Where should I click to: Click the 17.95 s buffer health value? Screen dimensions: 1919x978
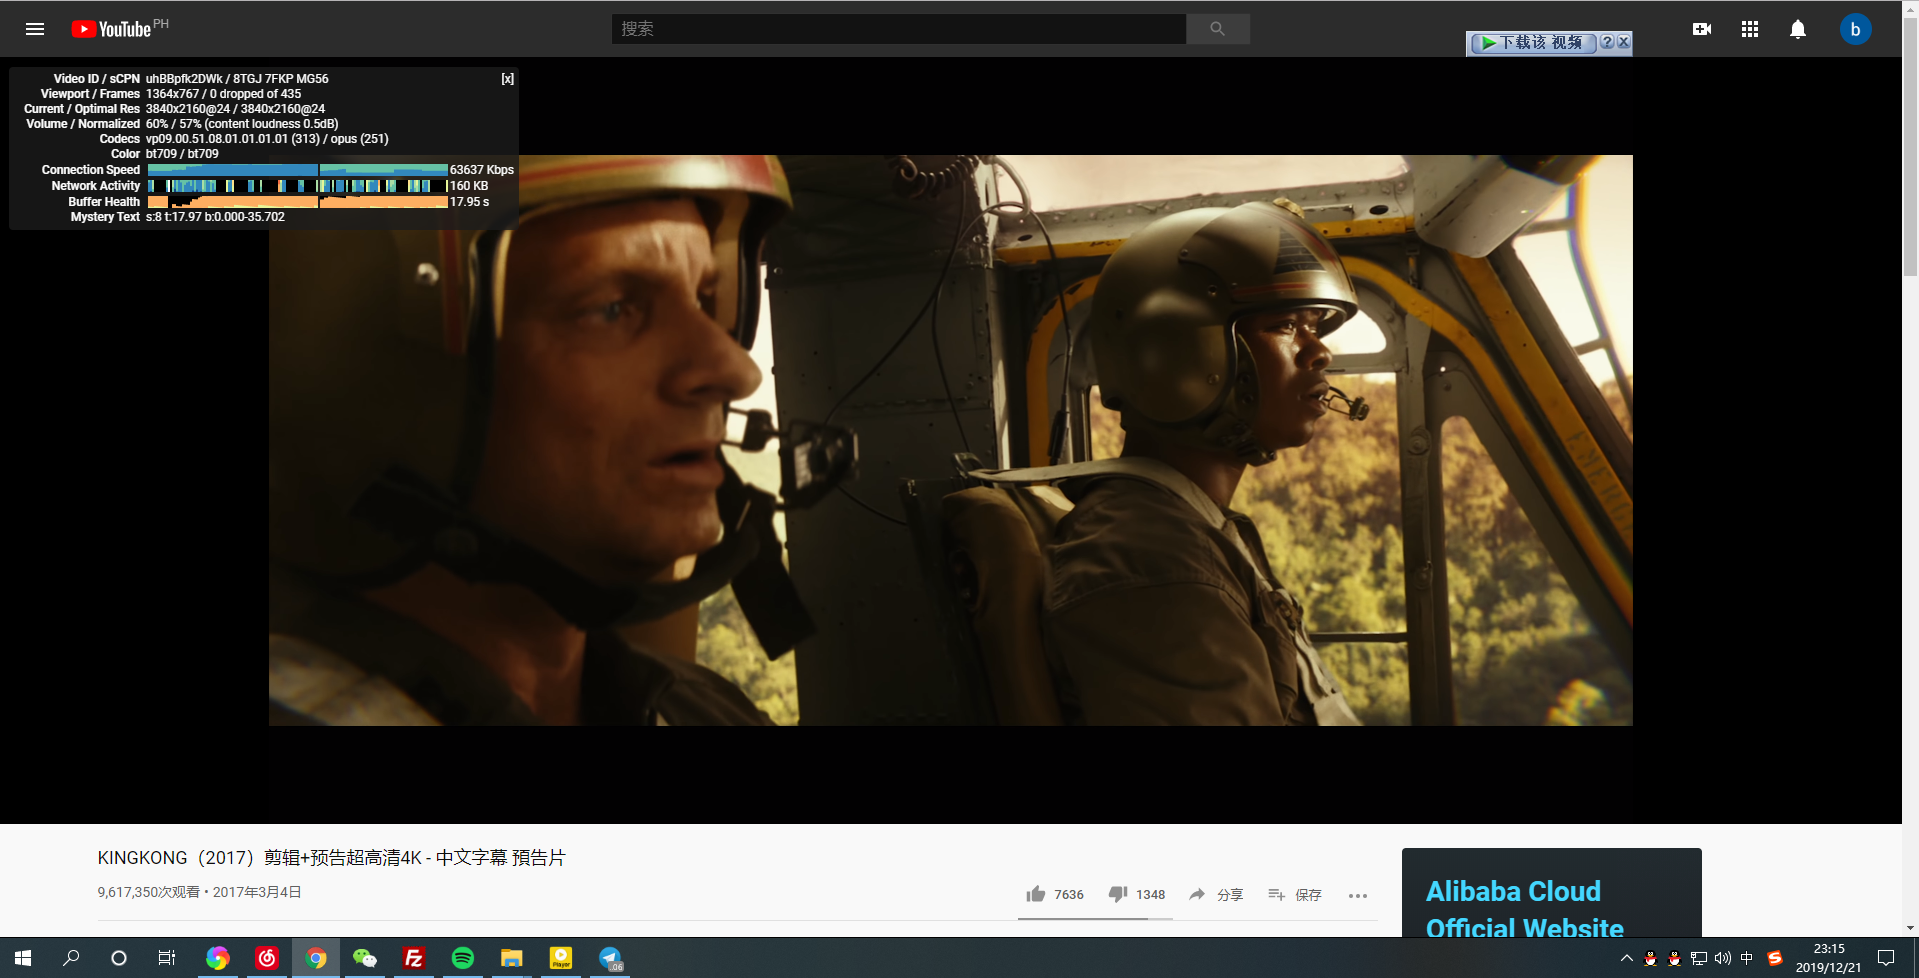tap(470, 202)
